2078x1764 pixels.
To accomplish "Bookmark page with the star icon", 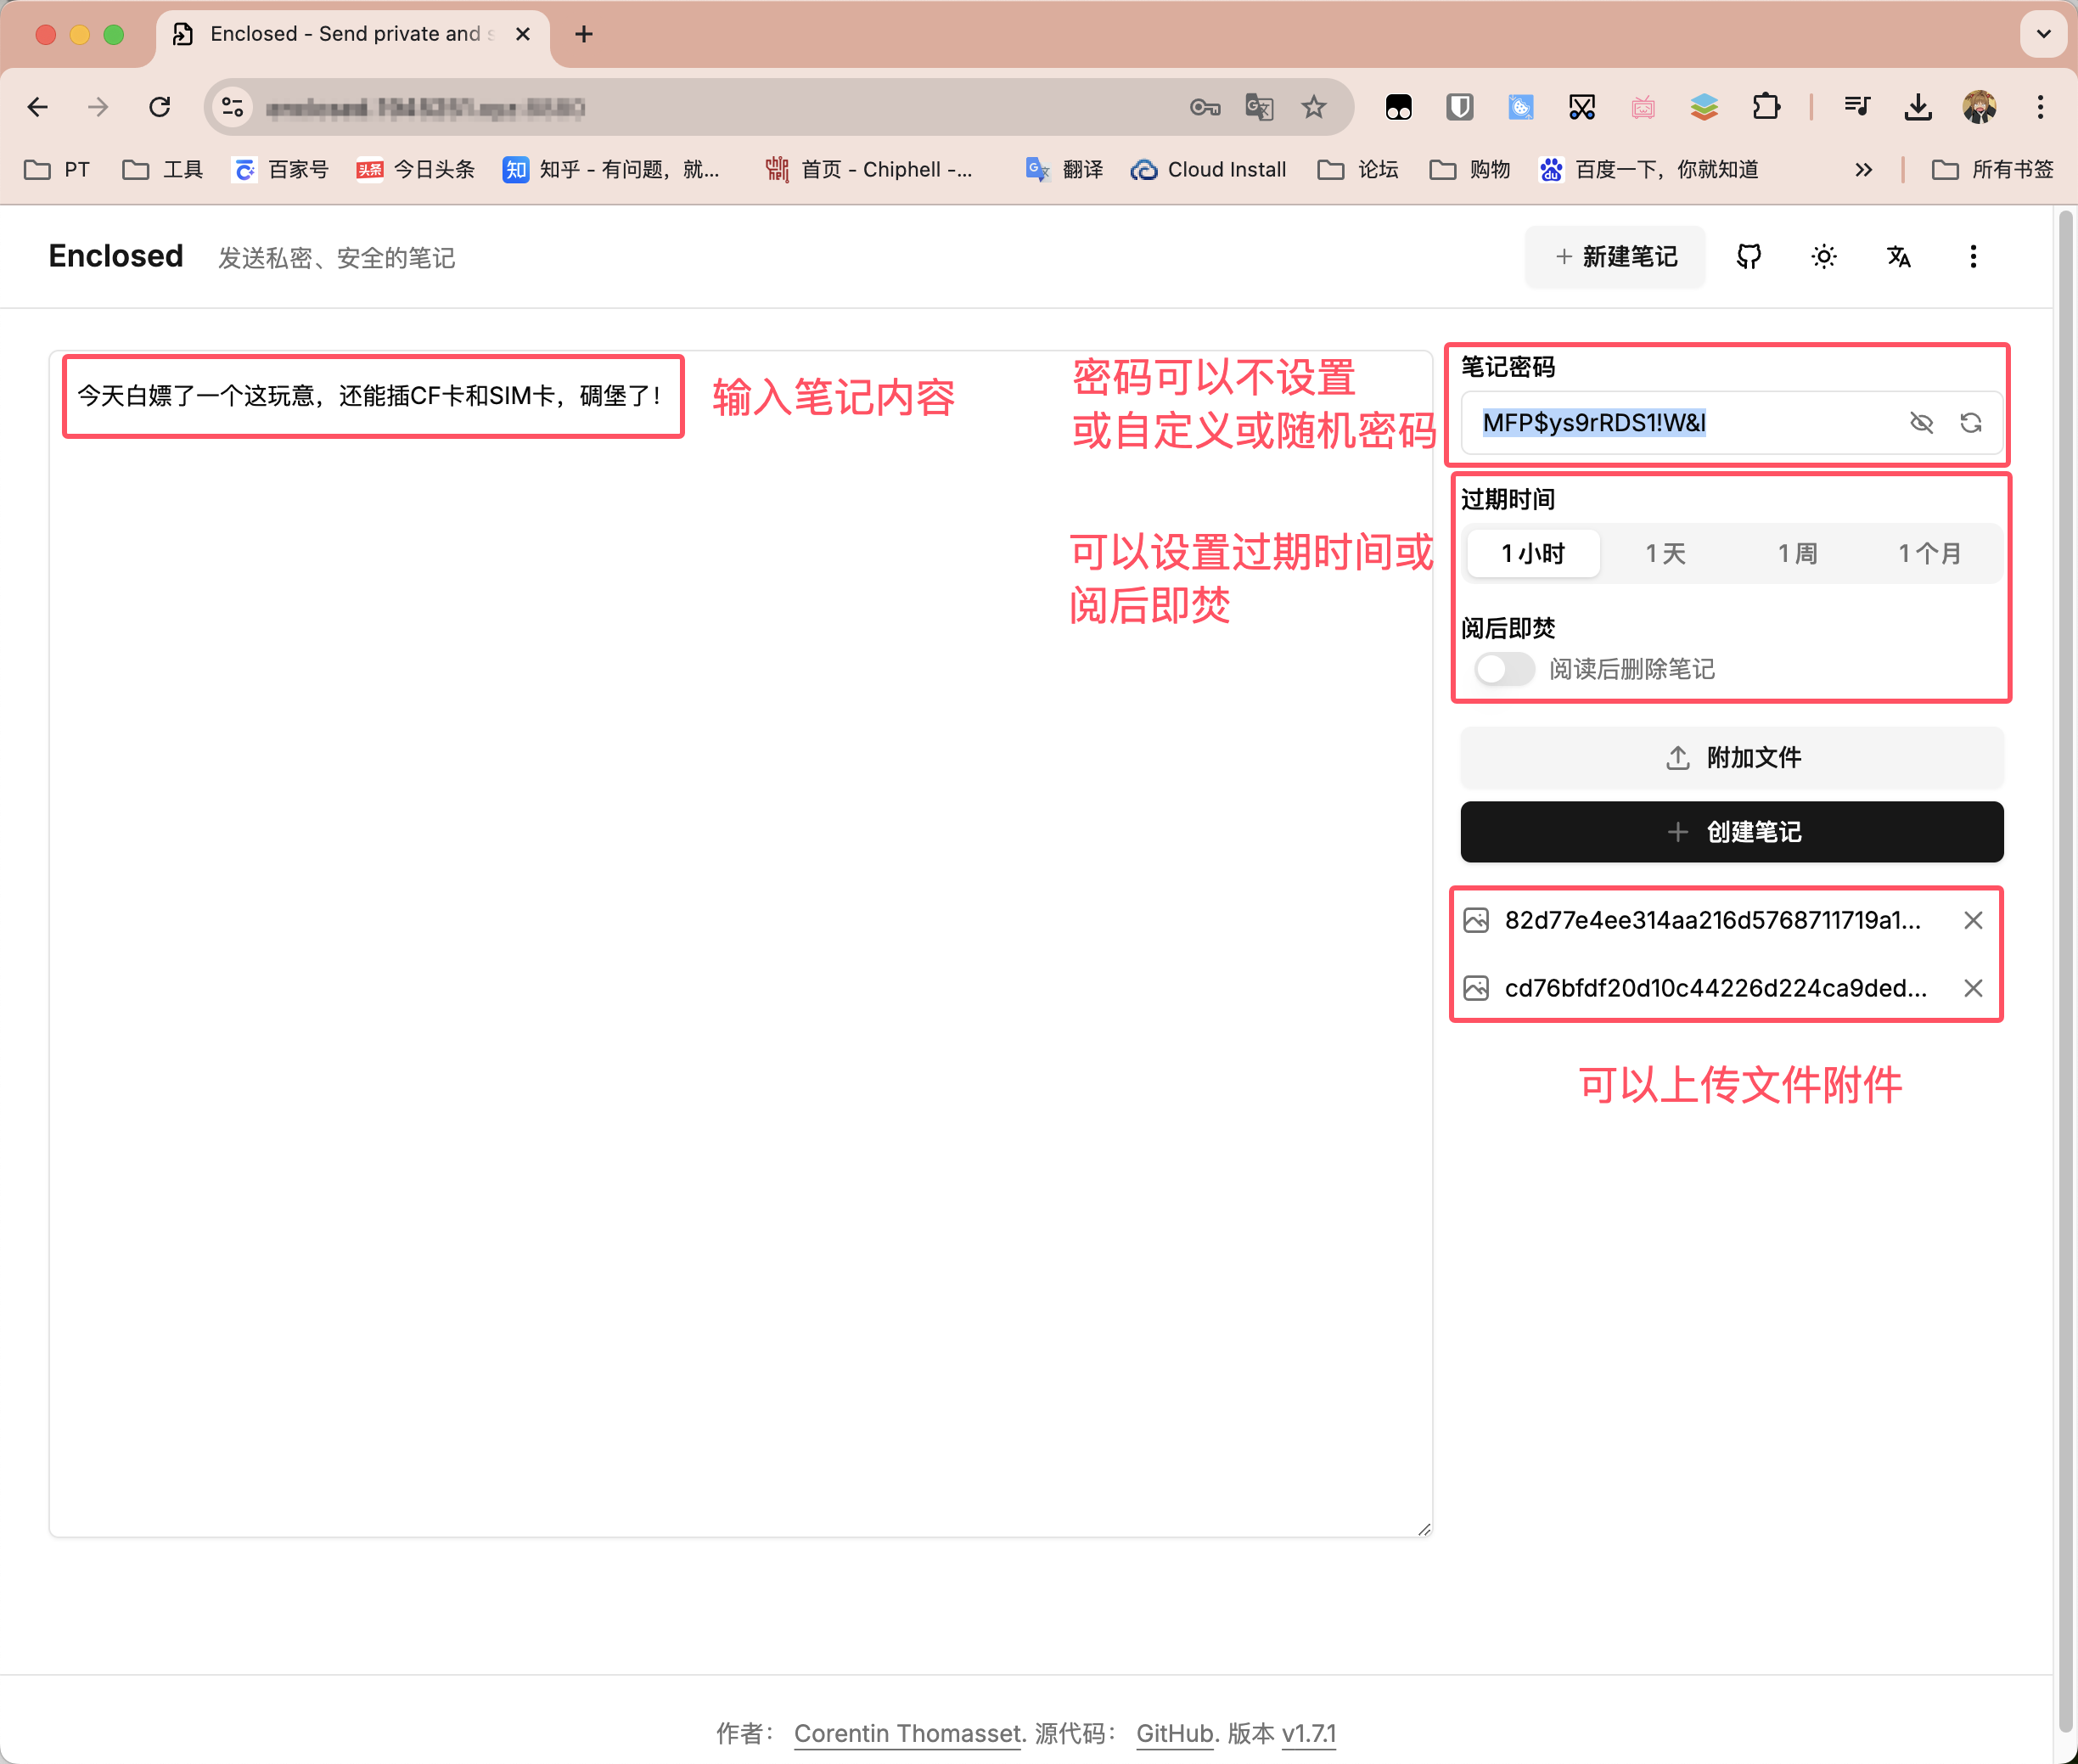I will [x=1313, y=107].
